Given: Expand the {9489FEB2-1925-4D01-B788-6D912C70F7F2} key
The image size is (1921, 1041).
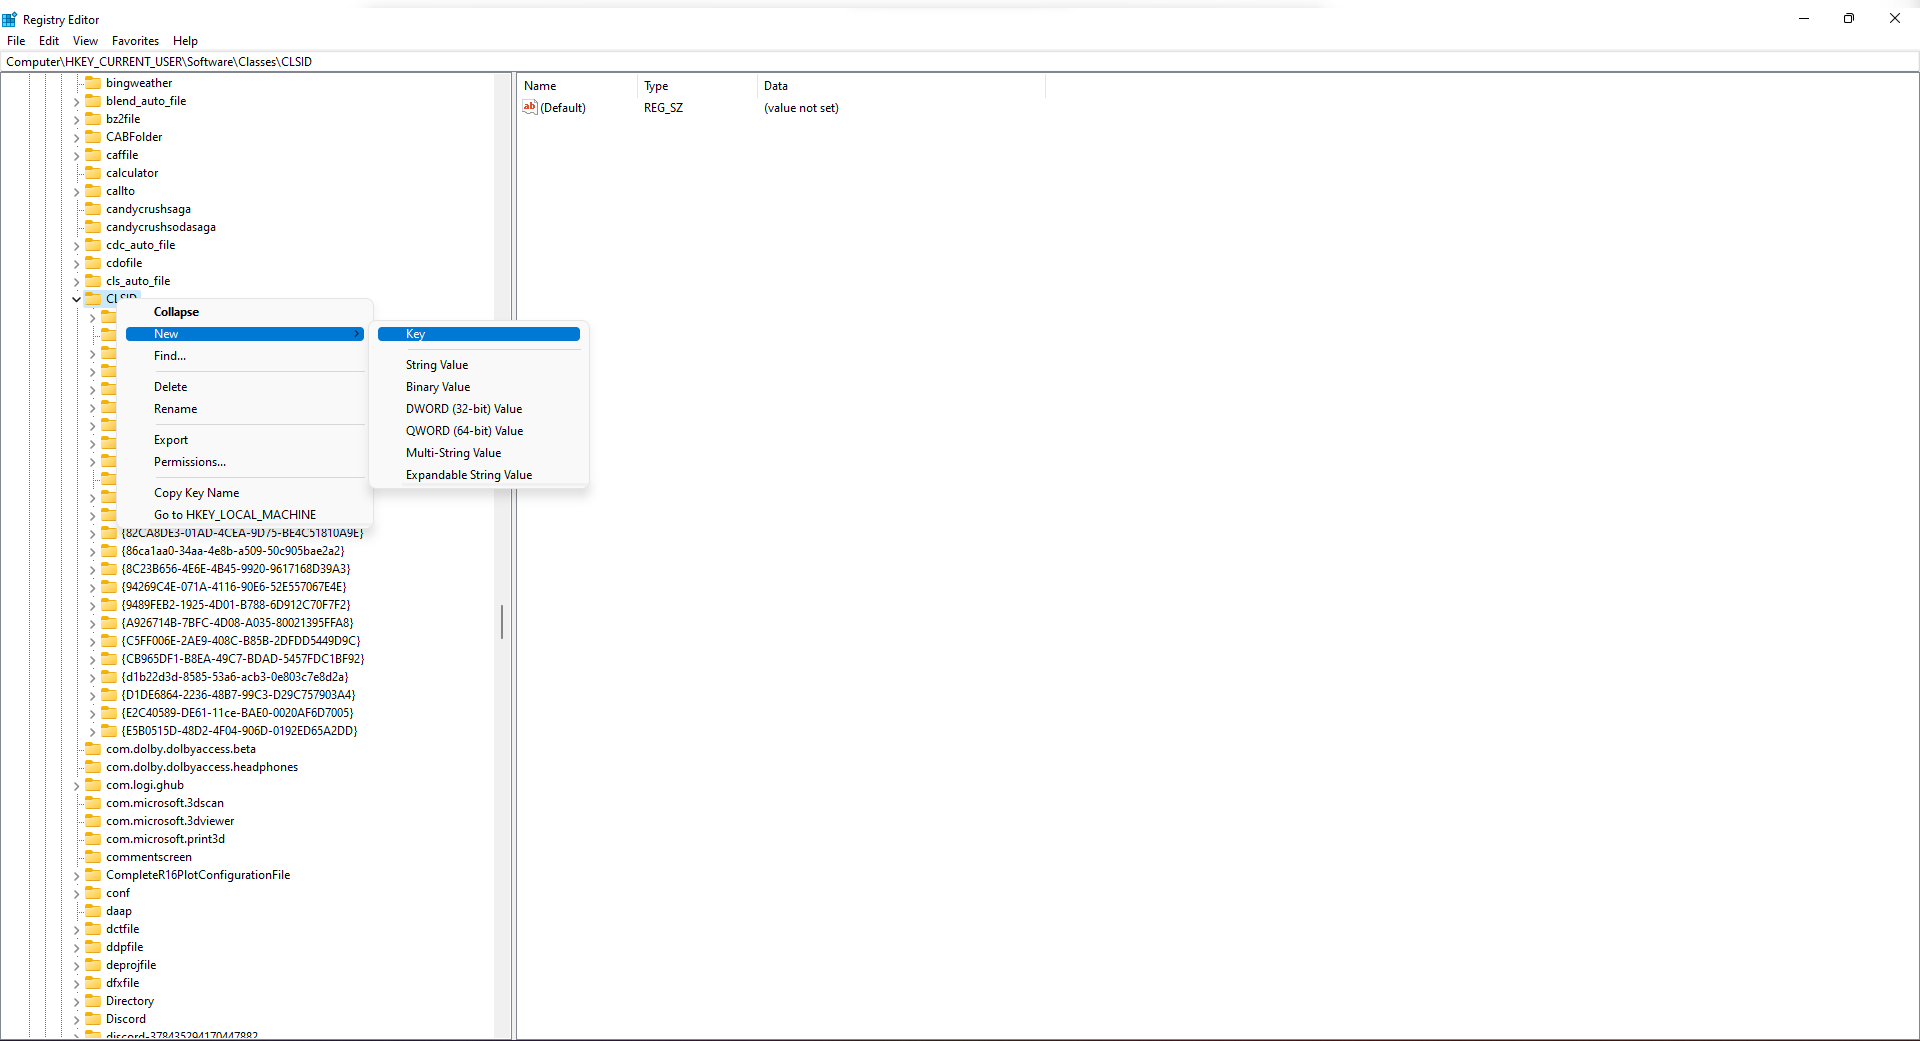Looking at the screenshot, I should tap(92, 605).
